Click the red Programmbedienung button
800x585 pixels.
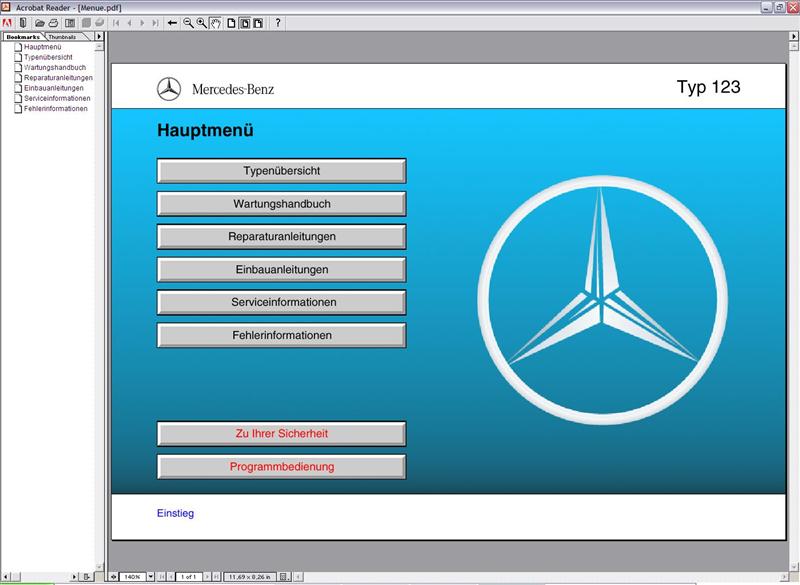[282, 467]
